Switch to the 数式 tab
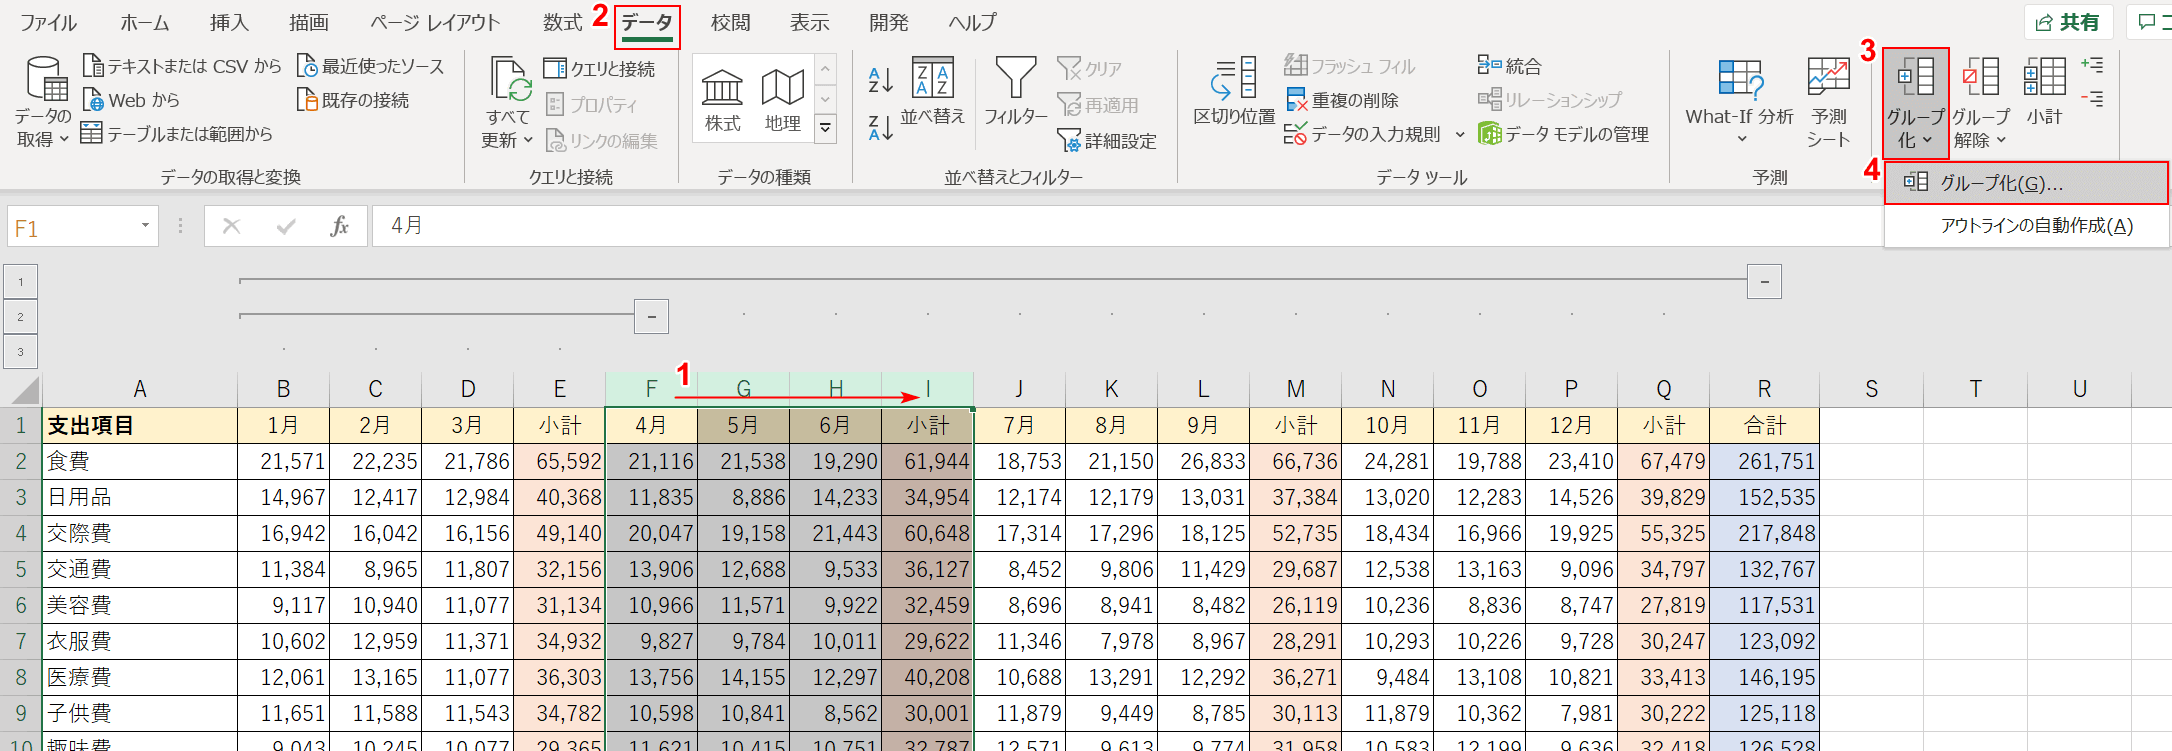Viewport: 2172px width, 751px height. coord(563,22)
